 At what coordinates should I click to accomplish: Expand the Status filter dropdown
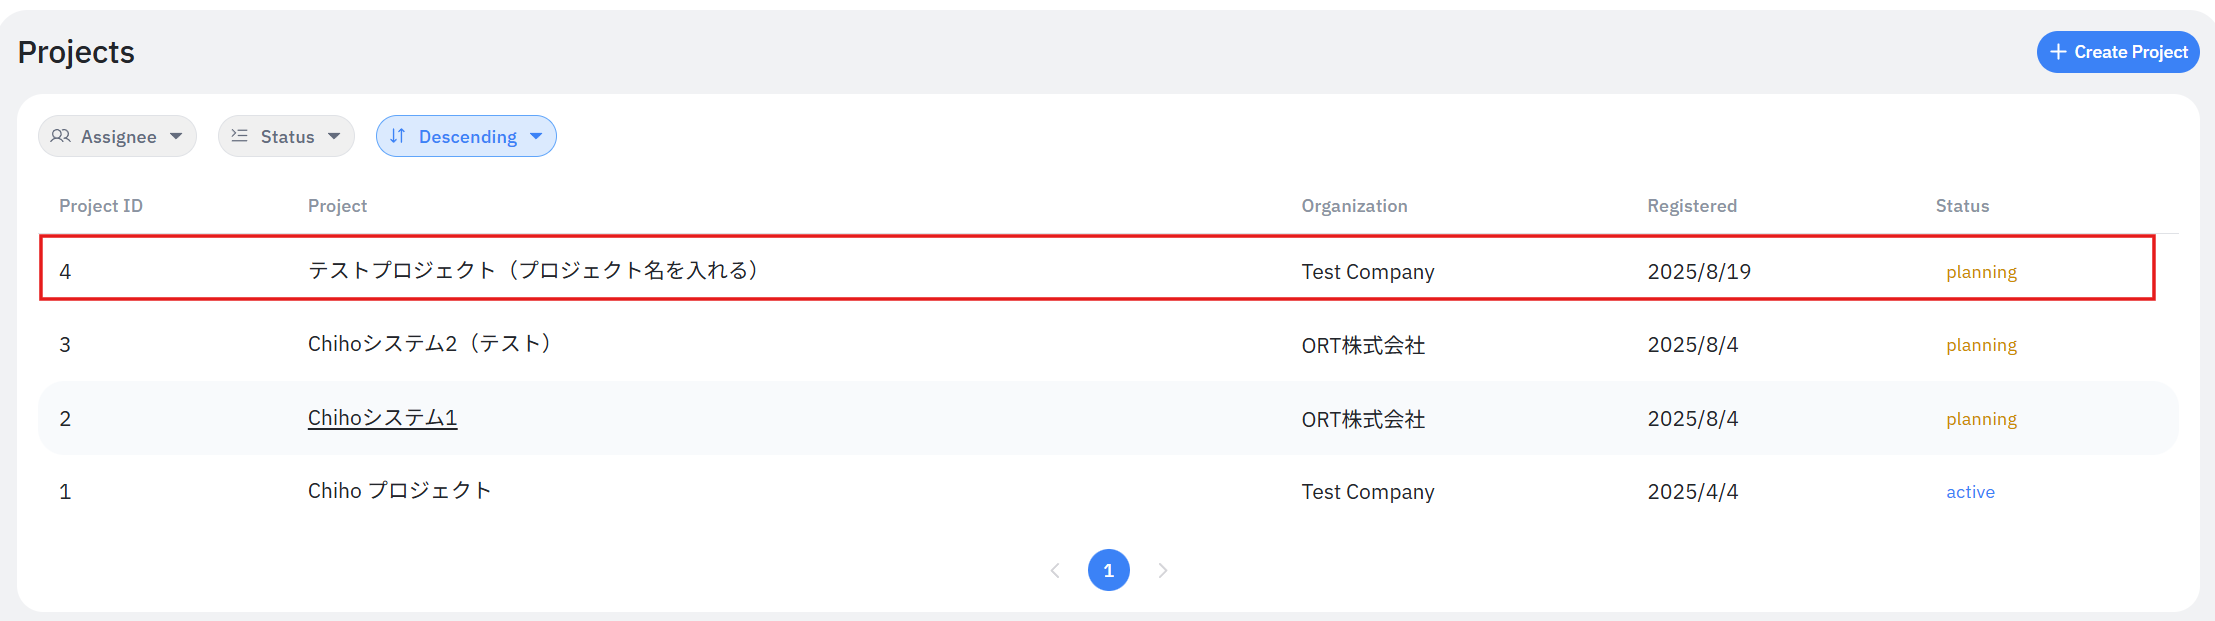pyautogui.click(x=286, y=136)
